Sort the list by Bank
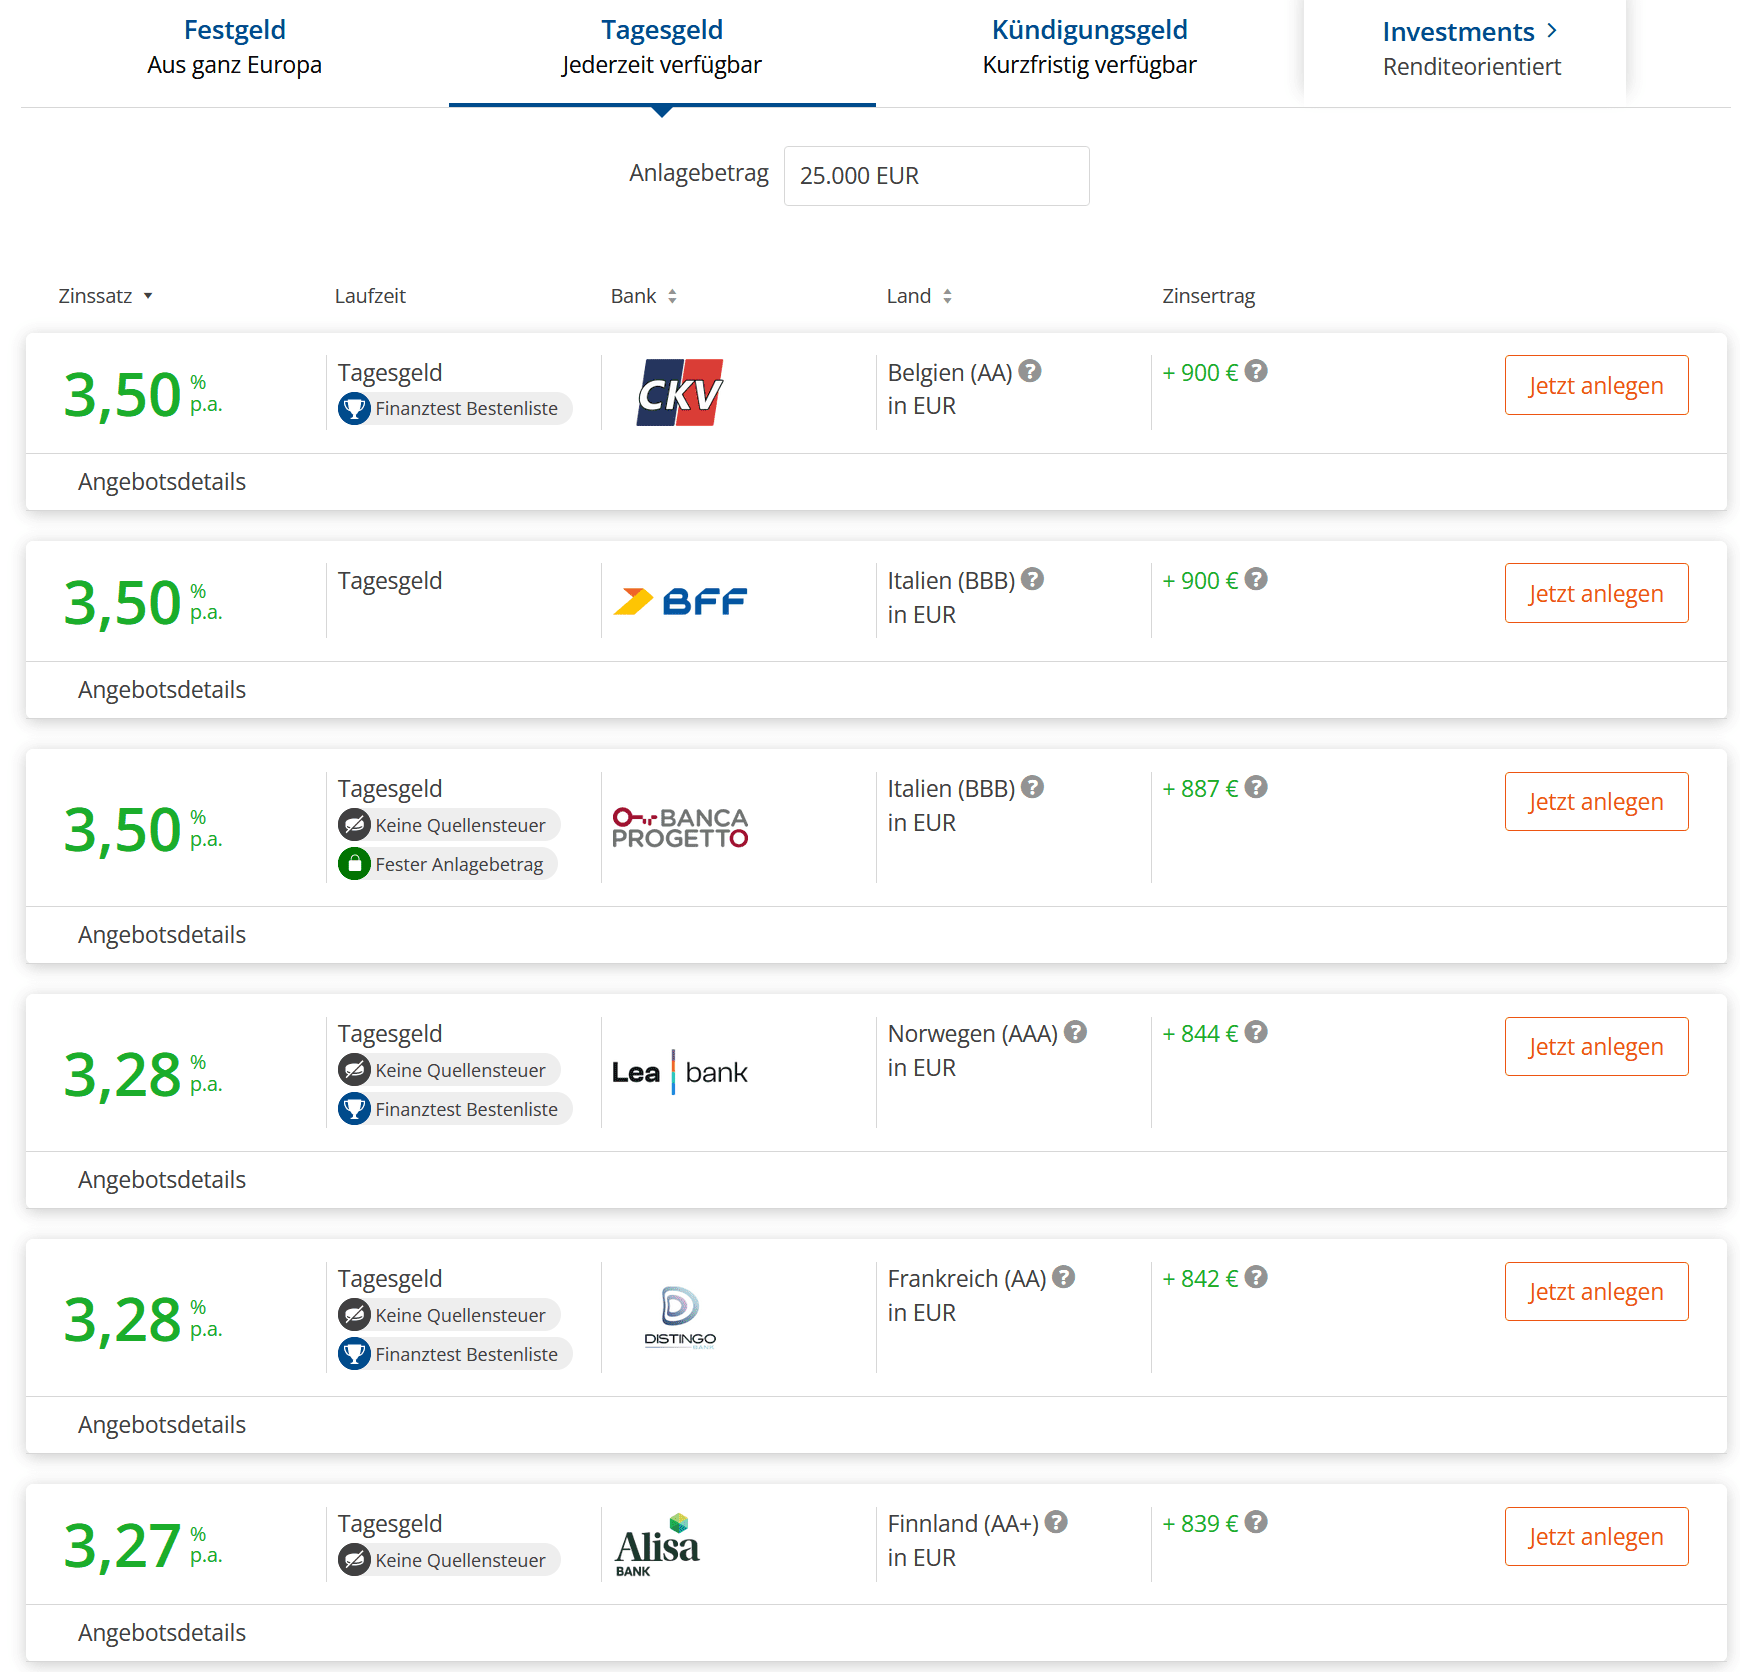Screen dimensions: 1740x1672 (643, 296)
